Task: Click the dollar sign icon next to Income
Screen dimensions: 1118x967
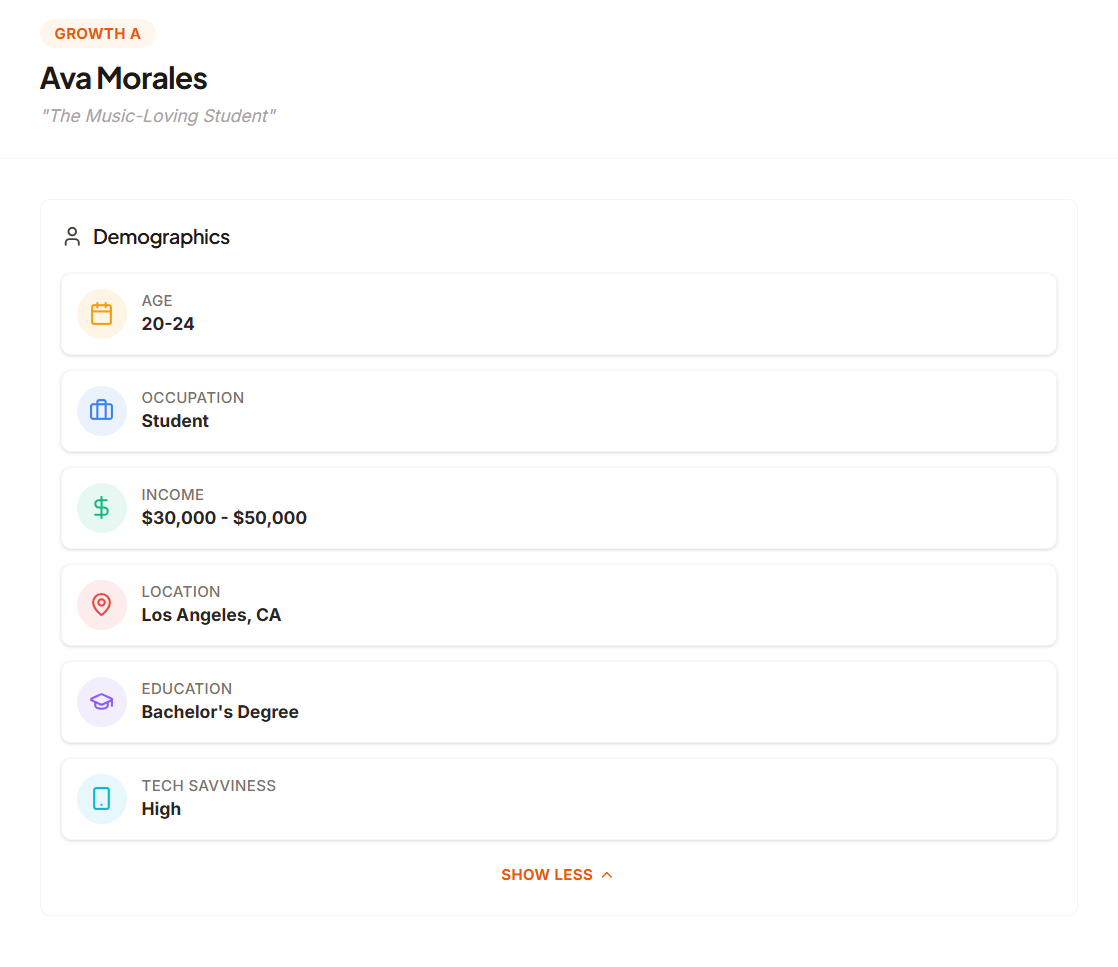Action: [101, 507]
